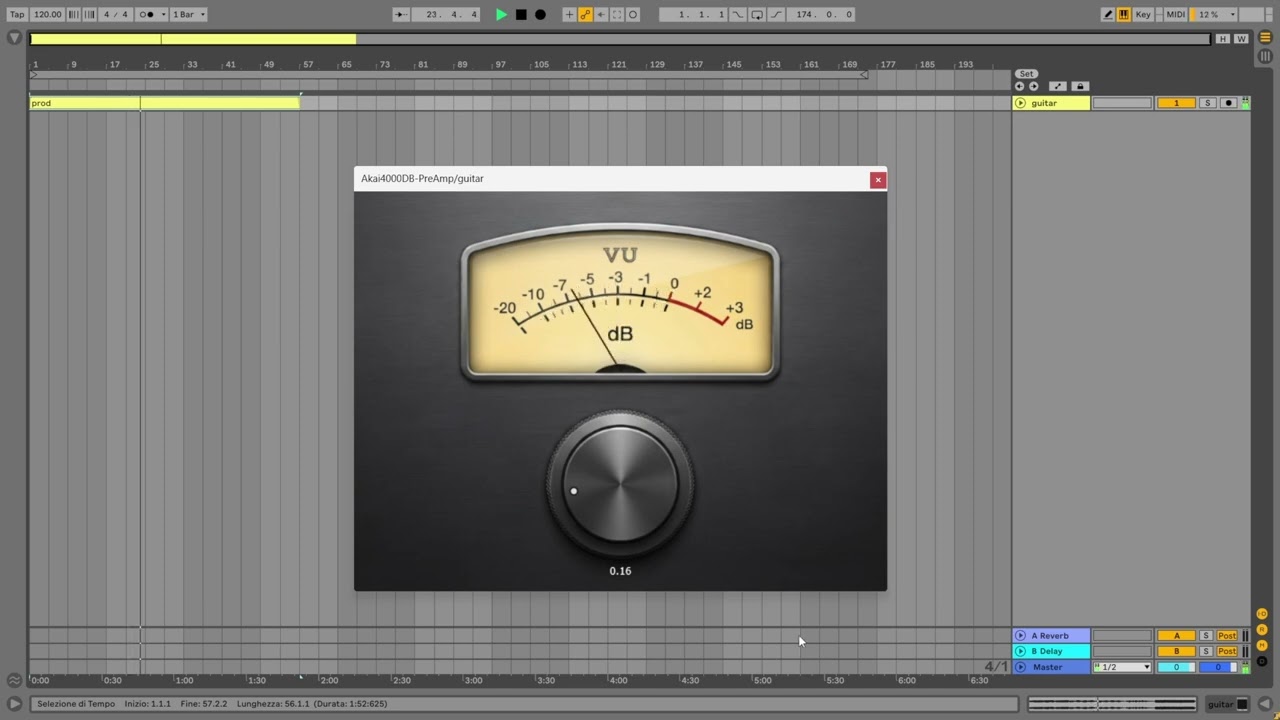The height and width of the screenshot is (720, 1280).
Task: Open the 1 Bar quantization menu
Action: tap(188, 14)
